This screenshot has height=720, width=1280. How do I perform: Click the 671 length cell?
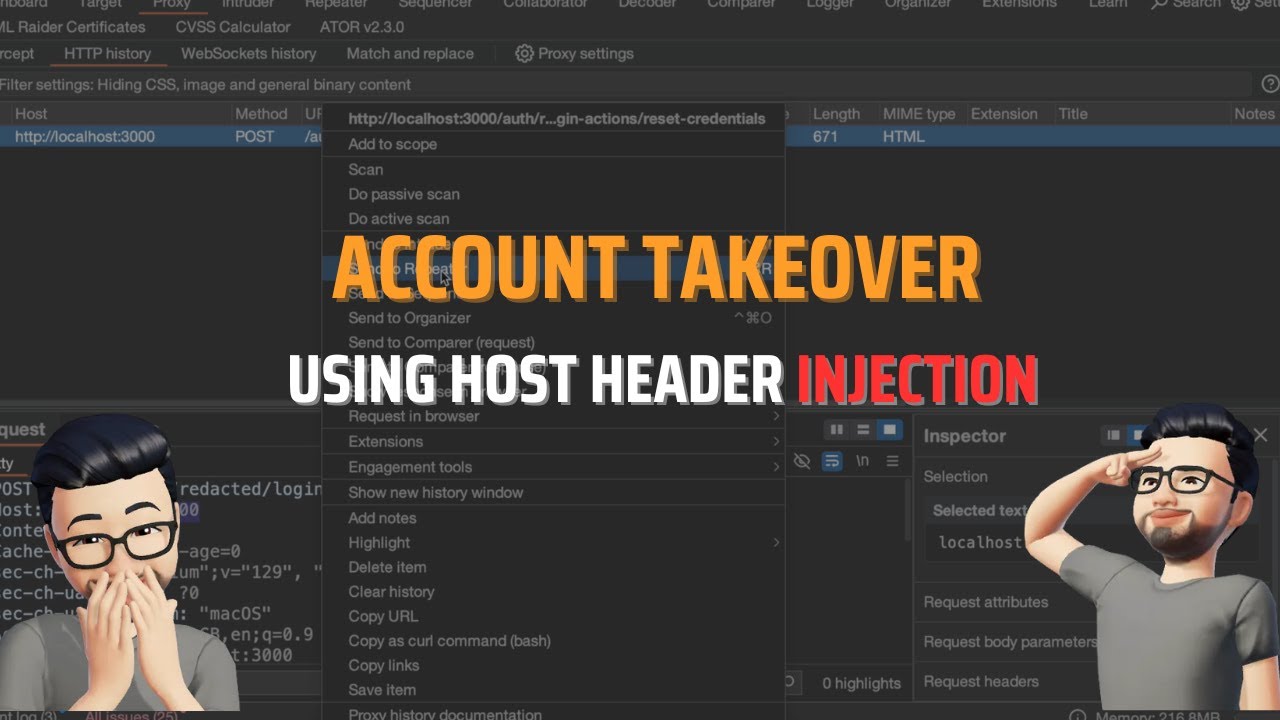tap(825, 136)
